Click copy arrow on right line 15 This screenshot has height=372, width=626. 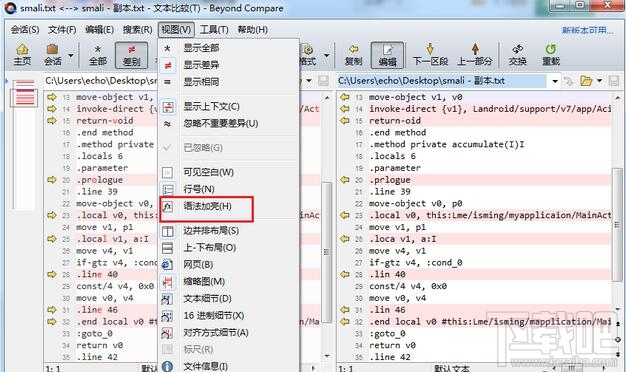point(345,121)
